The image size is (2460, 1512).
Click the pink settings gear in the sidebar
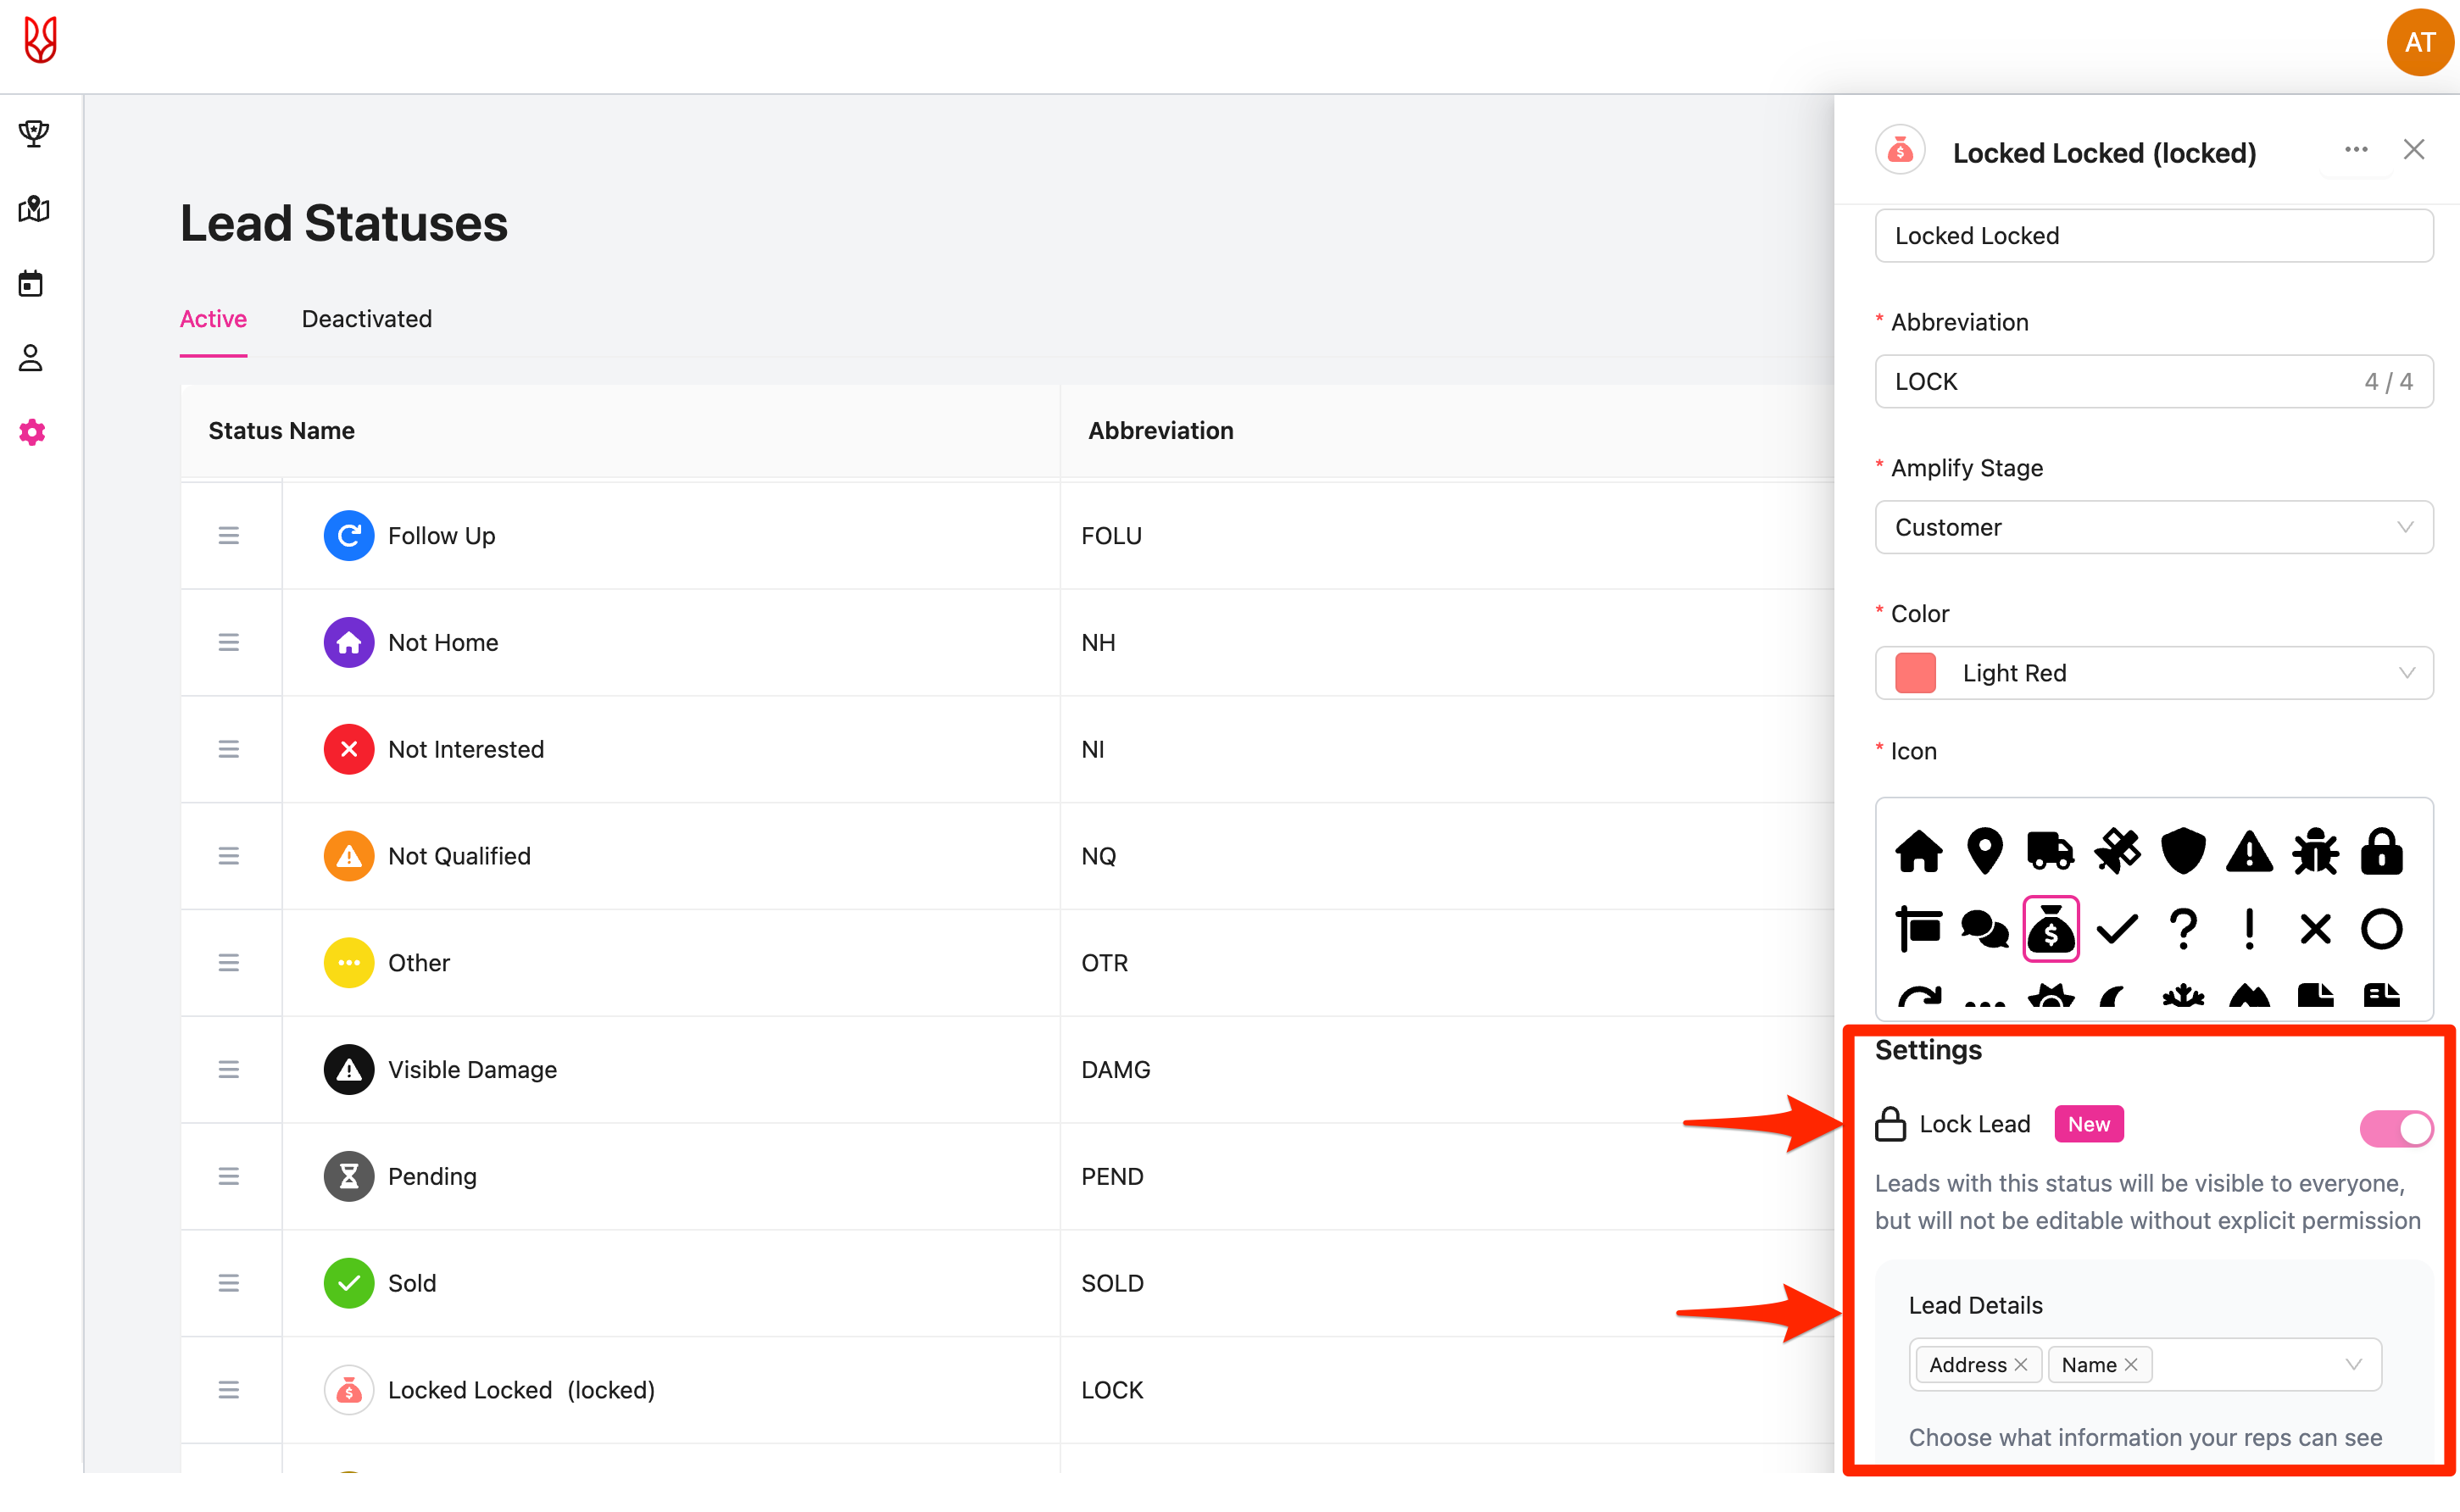tap(32, 432)
